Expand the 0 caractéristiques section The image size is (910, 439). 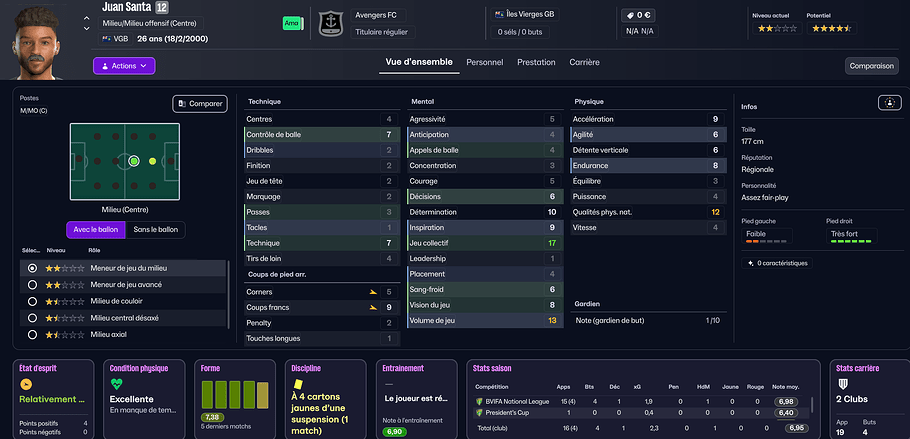point(781,263)
